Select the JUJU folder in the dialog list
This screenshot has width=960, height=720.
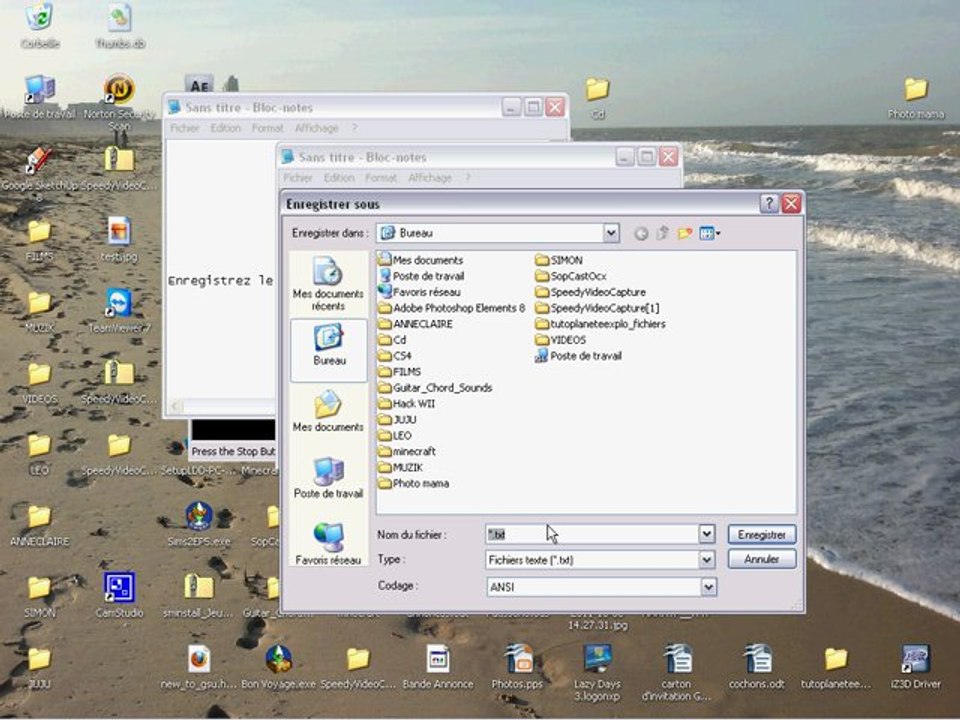pos(398,419)
